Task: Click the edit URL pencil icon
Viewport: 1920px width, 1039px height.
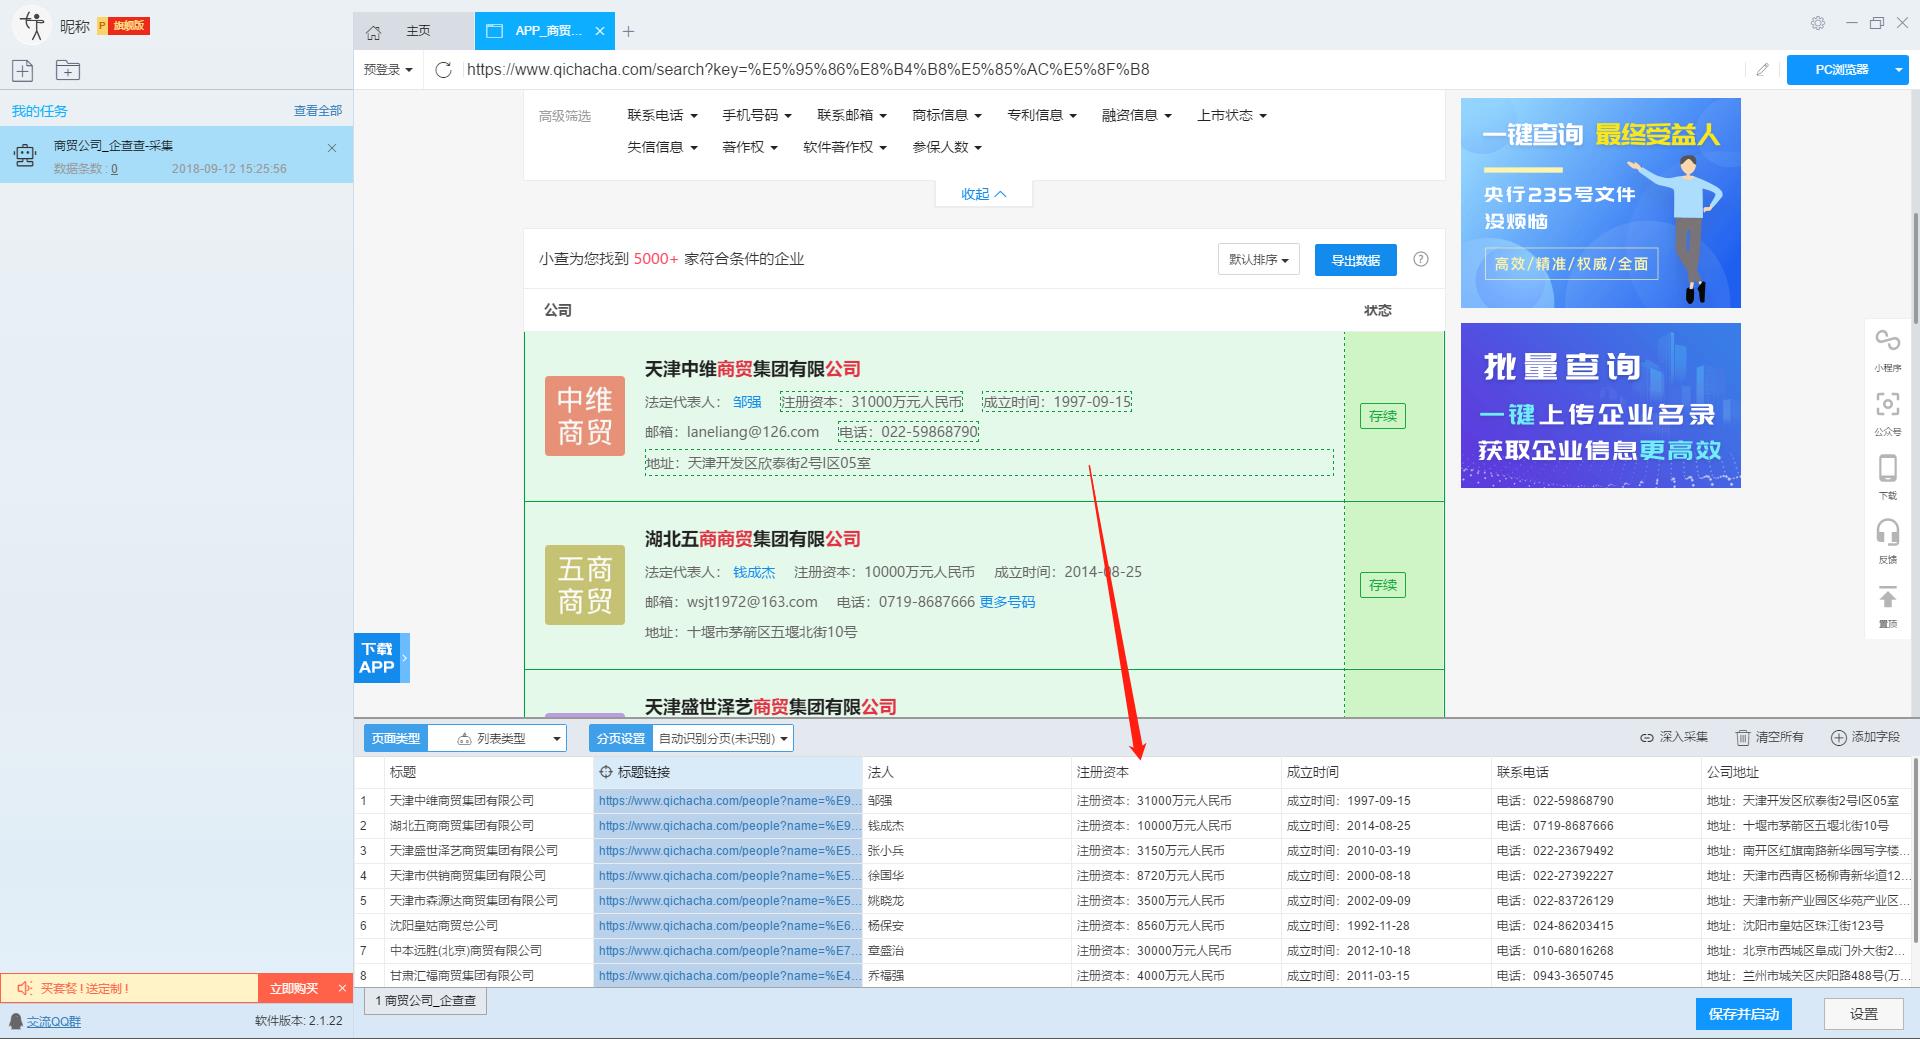Action: (1762, 69)
